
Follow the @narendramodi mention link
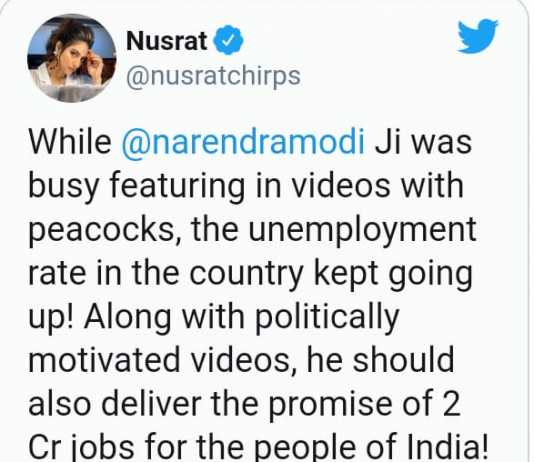[243, 142]
